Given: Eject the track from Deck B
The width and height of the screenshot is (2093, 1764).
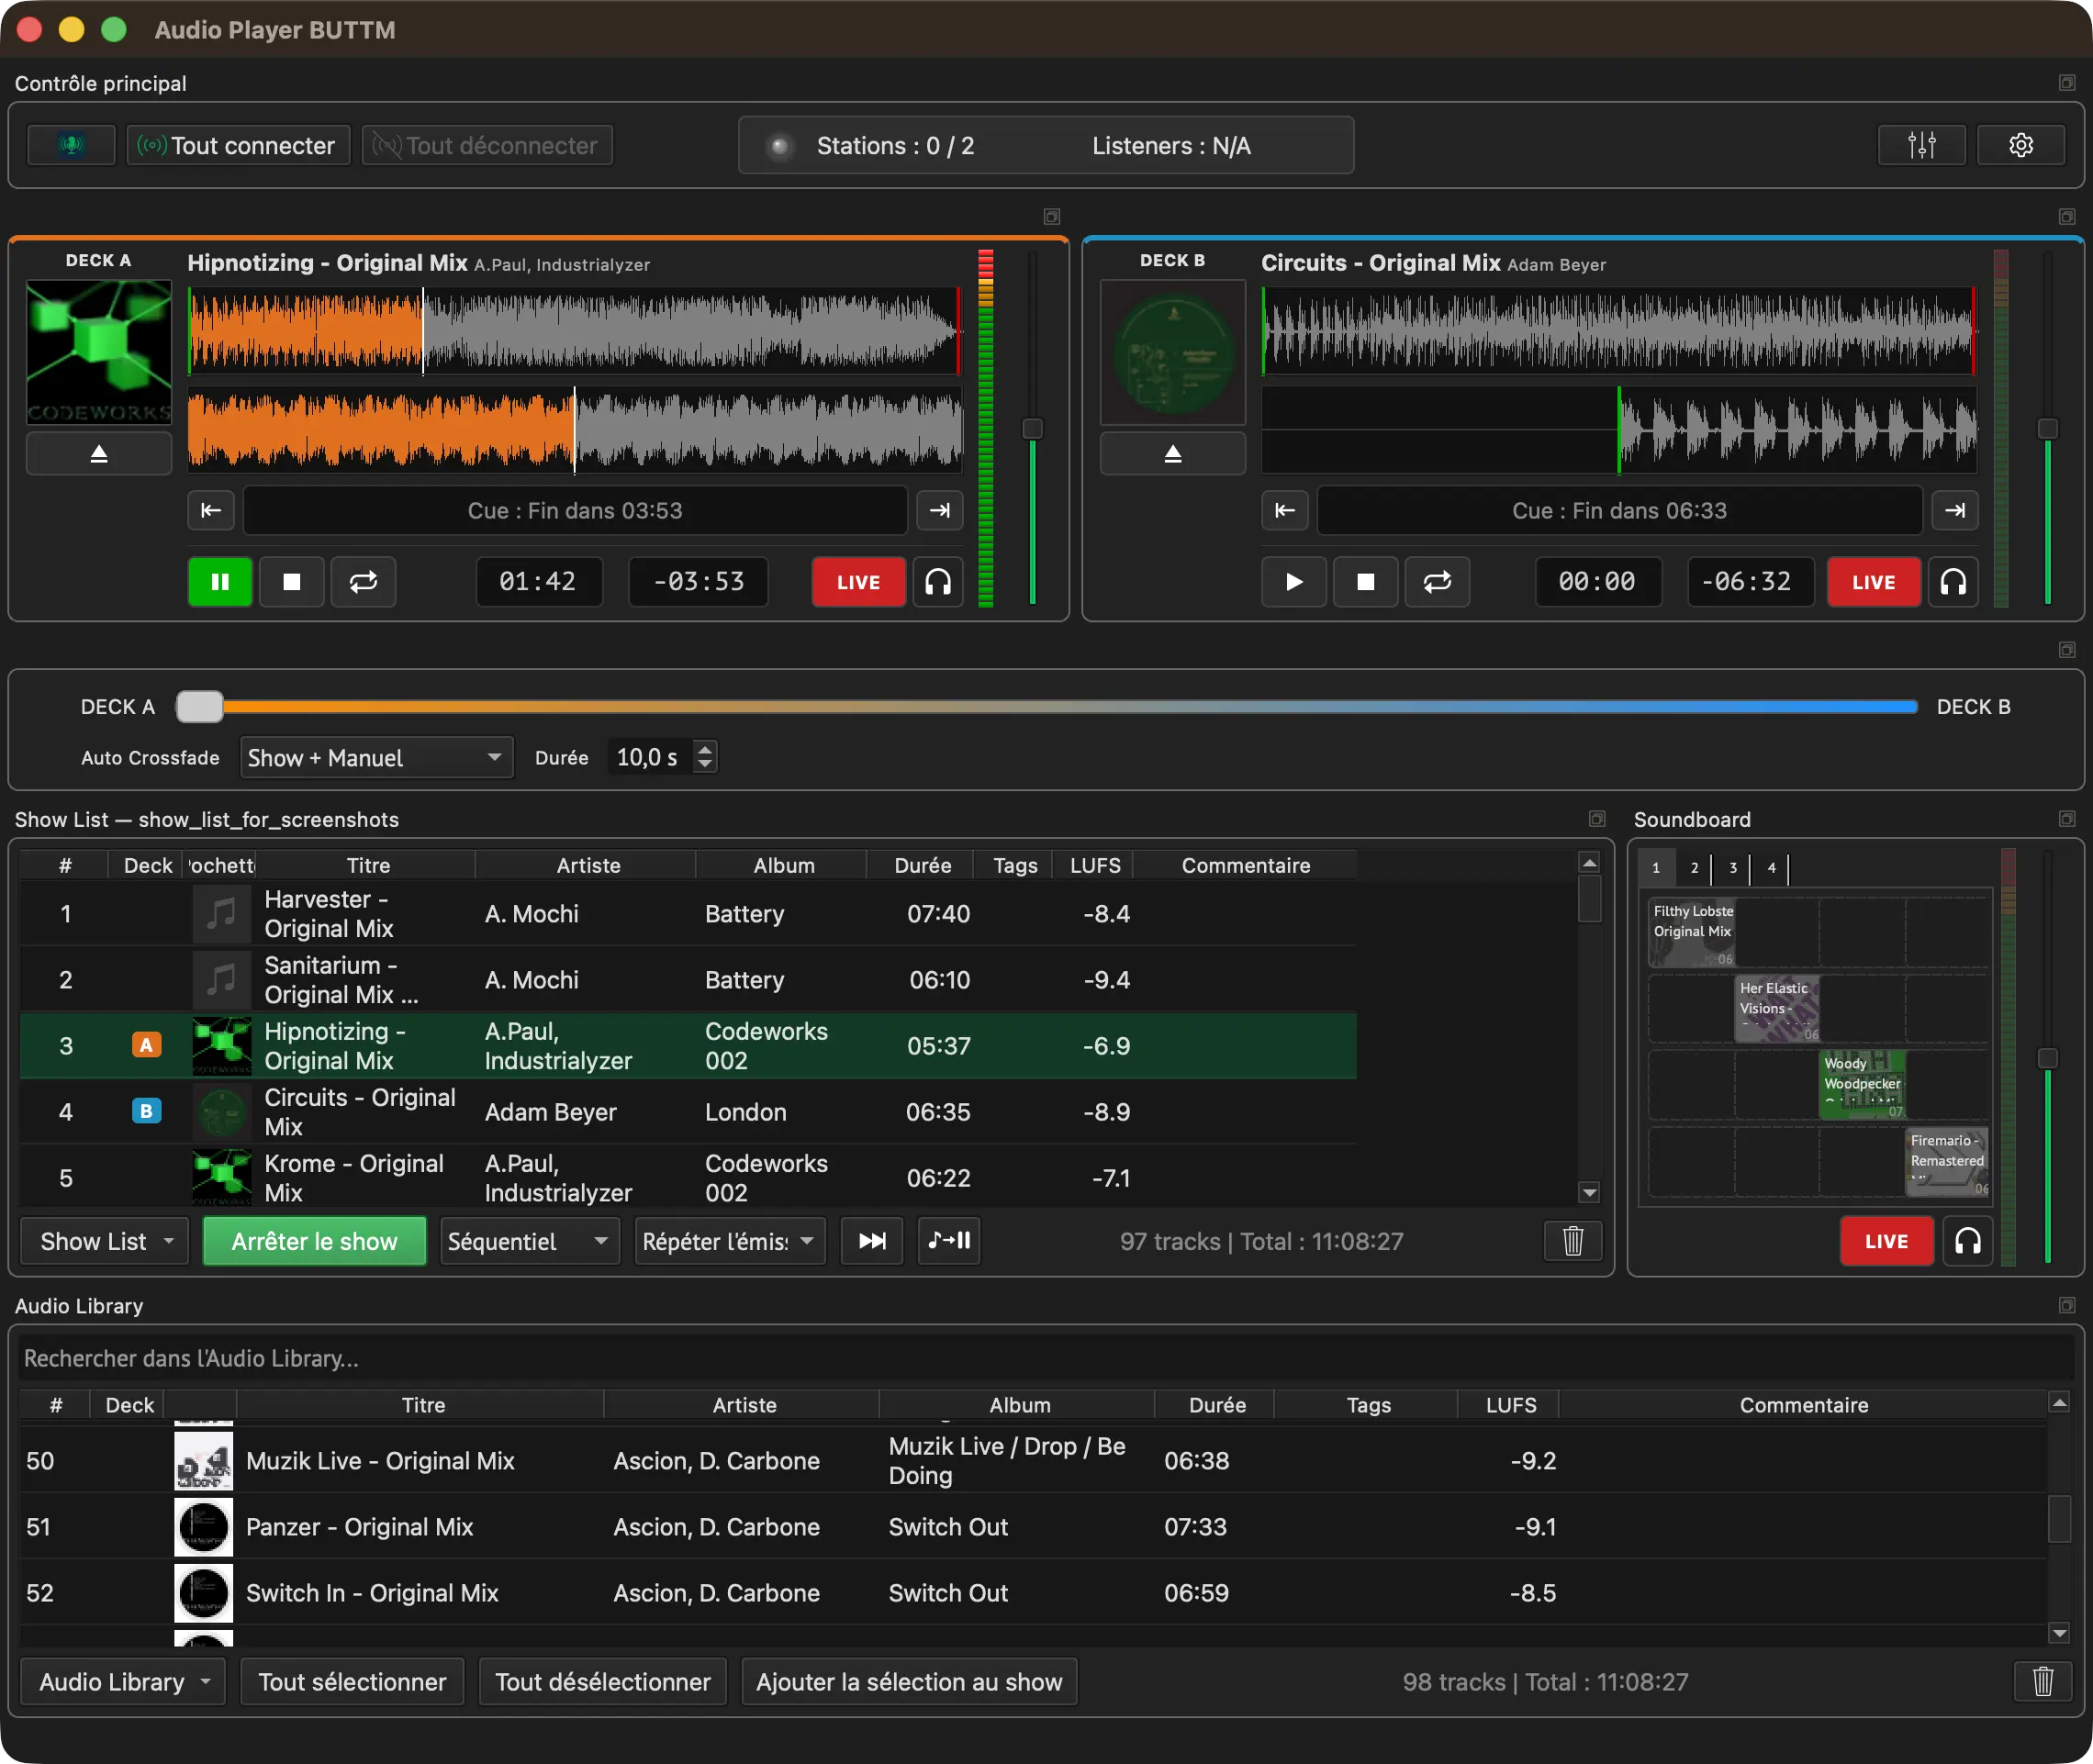Looking at the screenshot, I should (x=1172, y=454).
